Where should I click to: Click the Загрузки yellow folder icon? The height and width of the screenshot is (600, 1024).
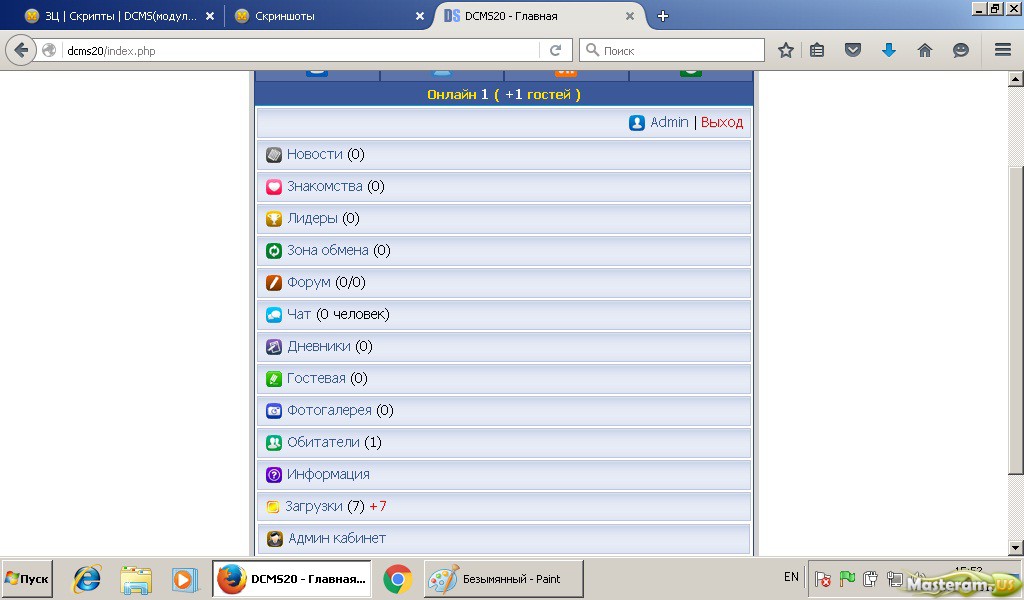tap(273, 507)
